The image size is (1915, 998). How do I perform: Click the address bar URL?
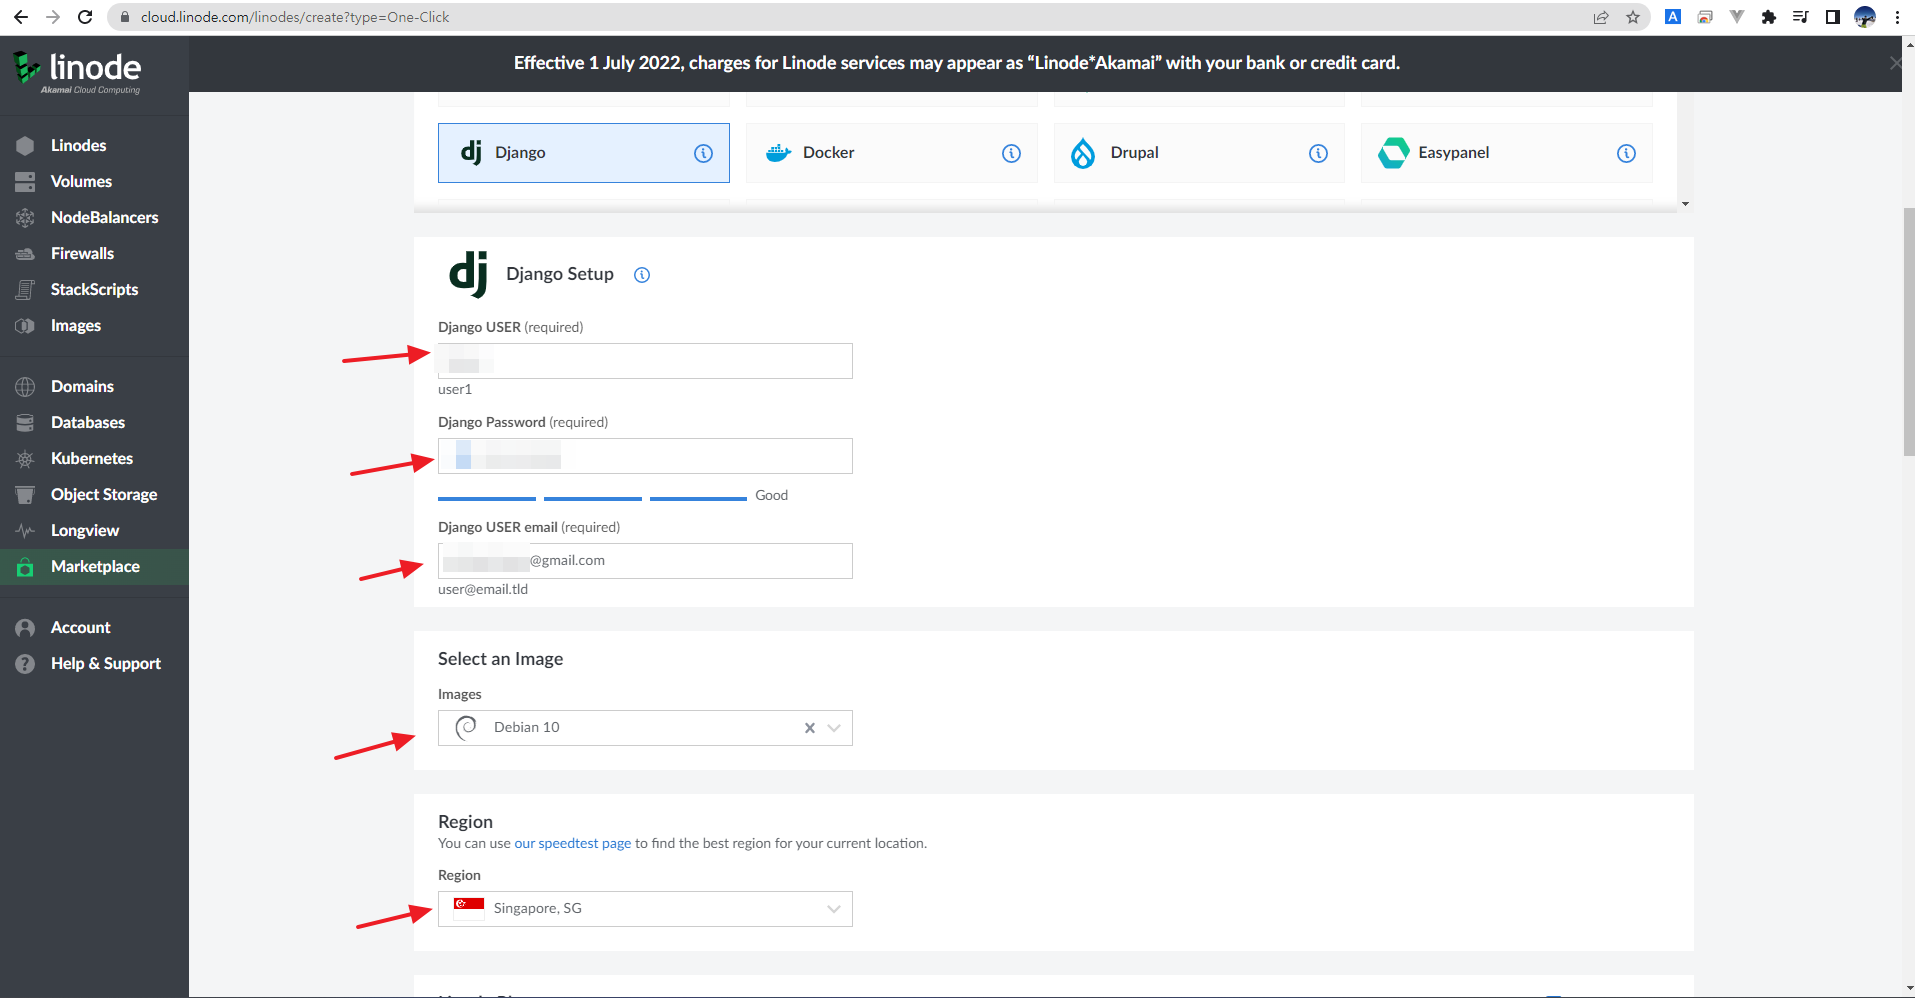point(295,17)
